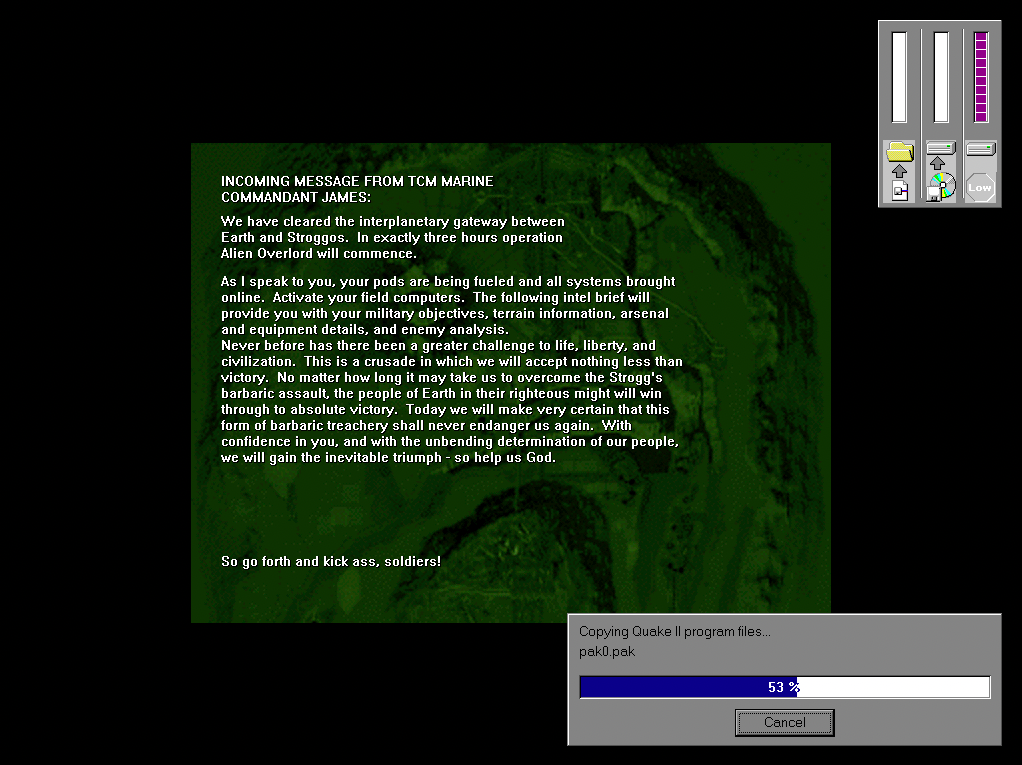The image size is (1022, 765).
Task: Click the 53 % copy progress bar
Action: point(785,687)
